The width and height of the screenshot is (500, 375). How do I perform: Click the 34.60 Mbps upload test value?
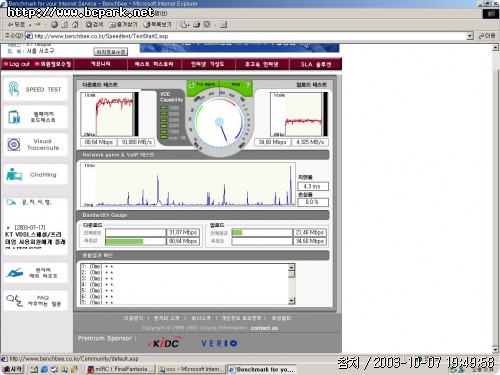coord(272,142)
